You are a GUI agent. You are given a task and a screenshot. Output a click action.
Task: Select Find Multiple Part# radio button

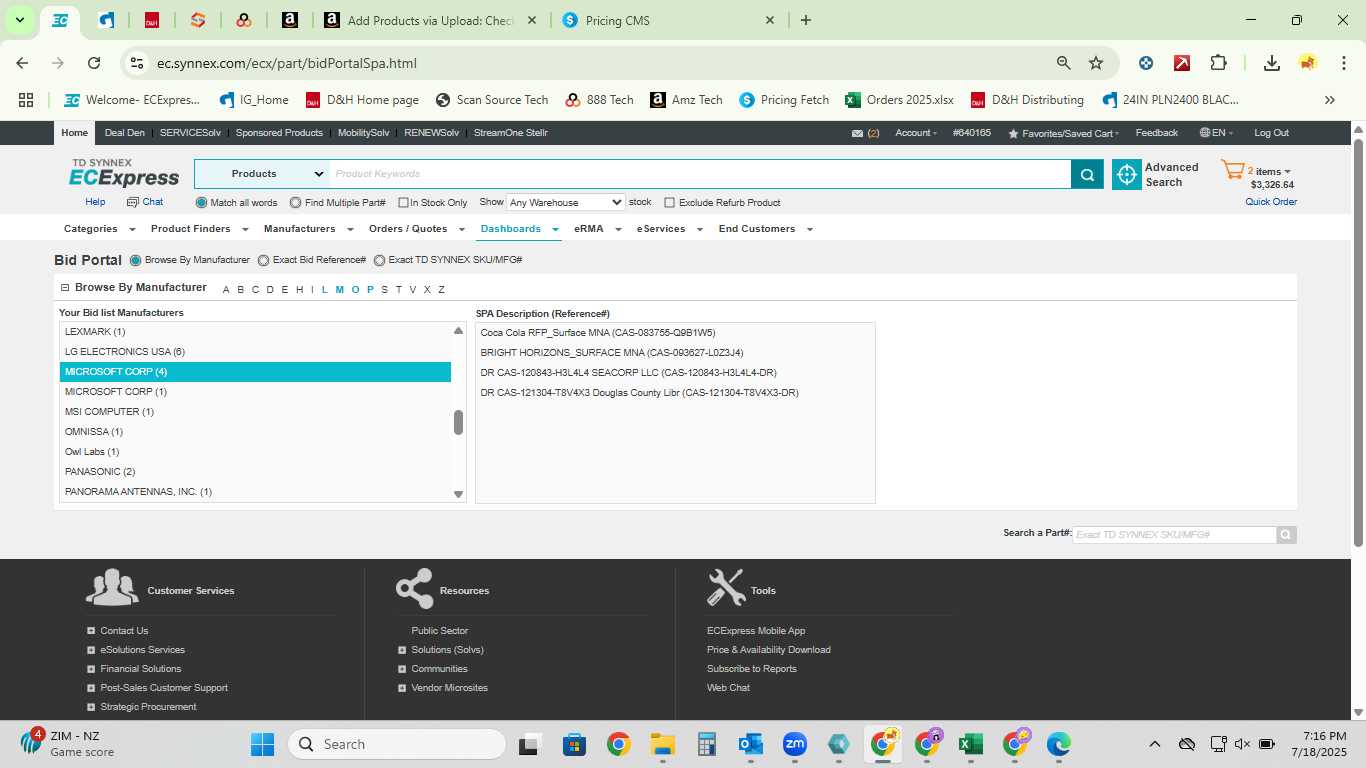[x=296, y=203]
